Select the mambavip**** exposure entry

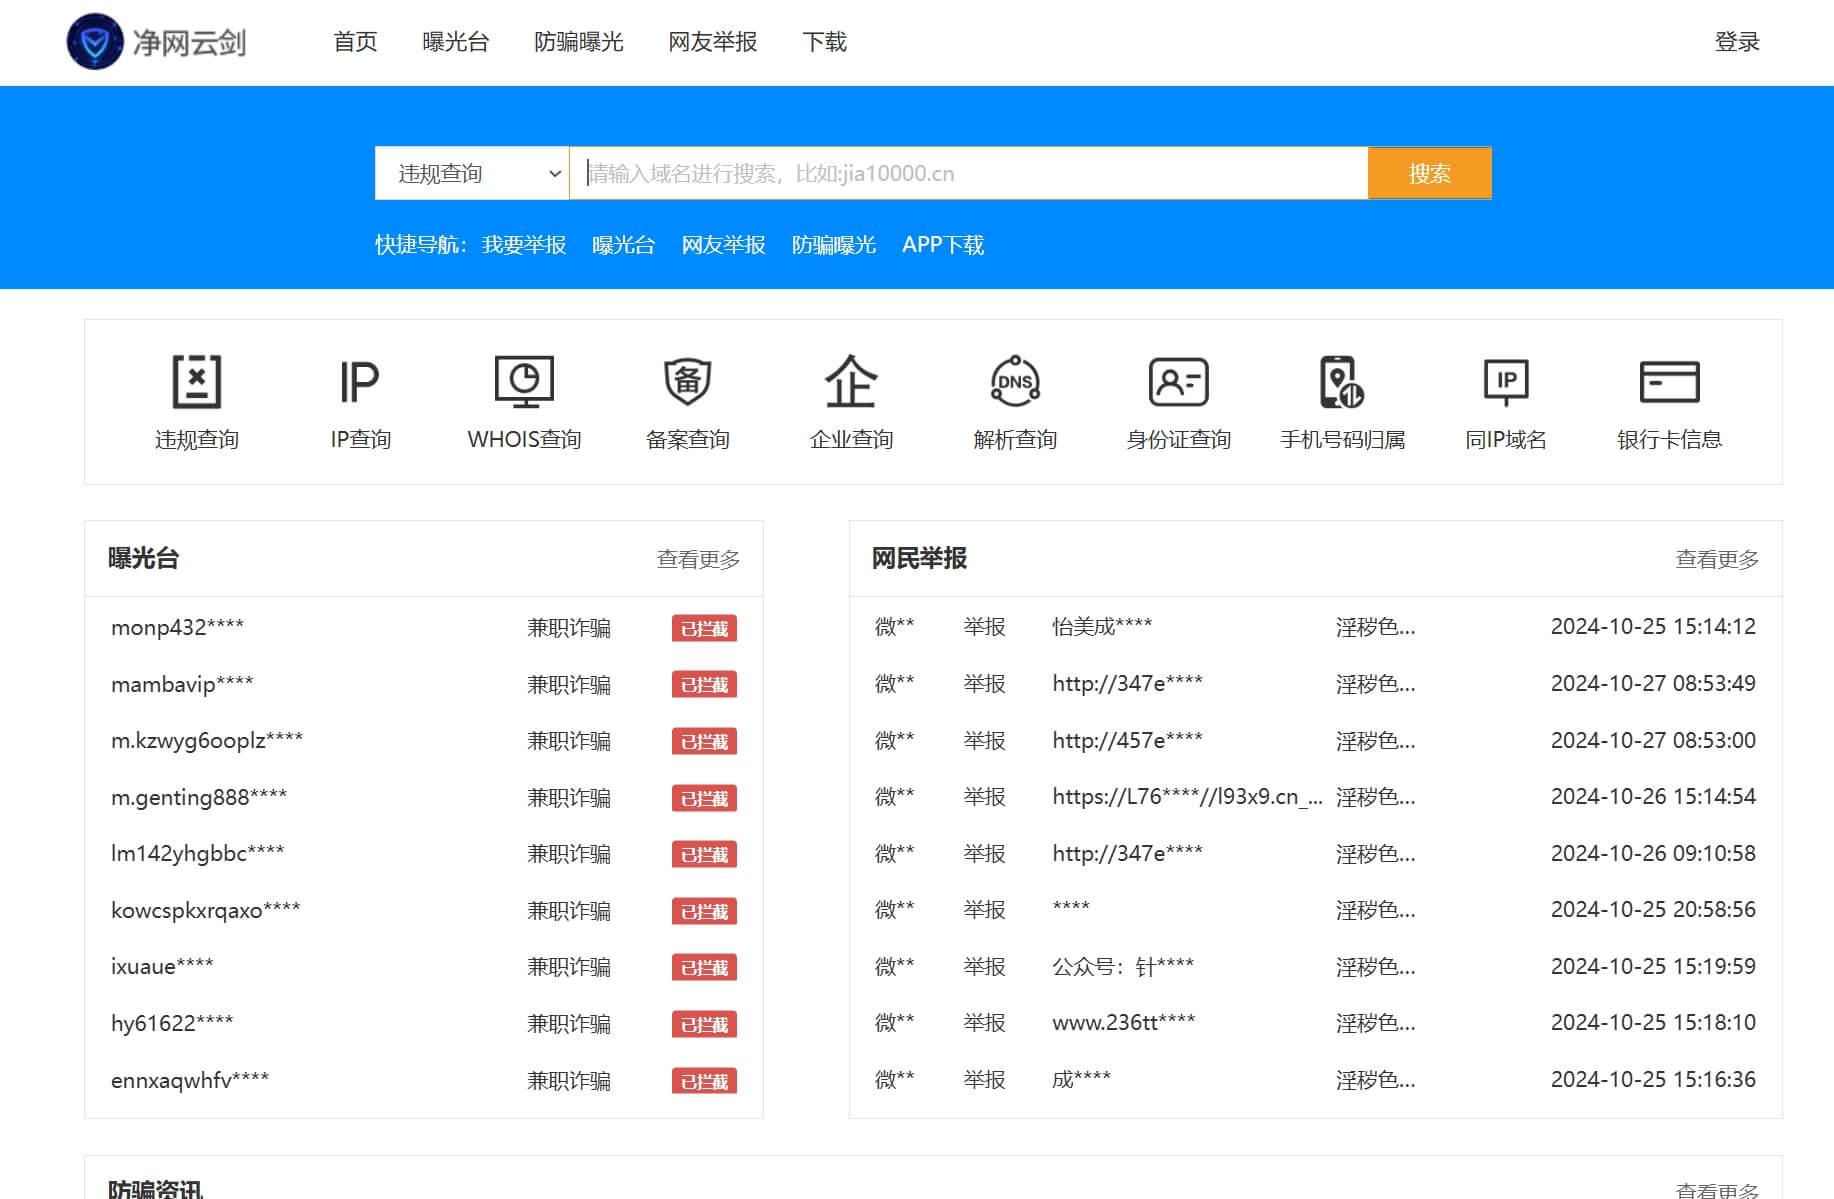[182, 684]
